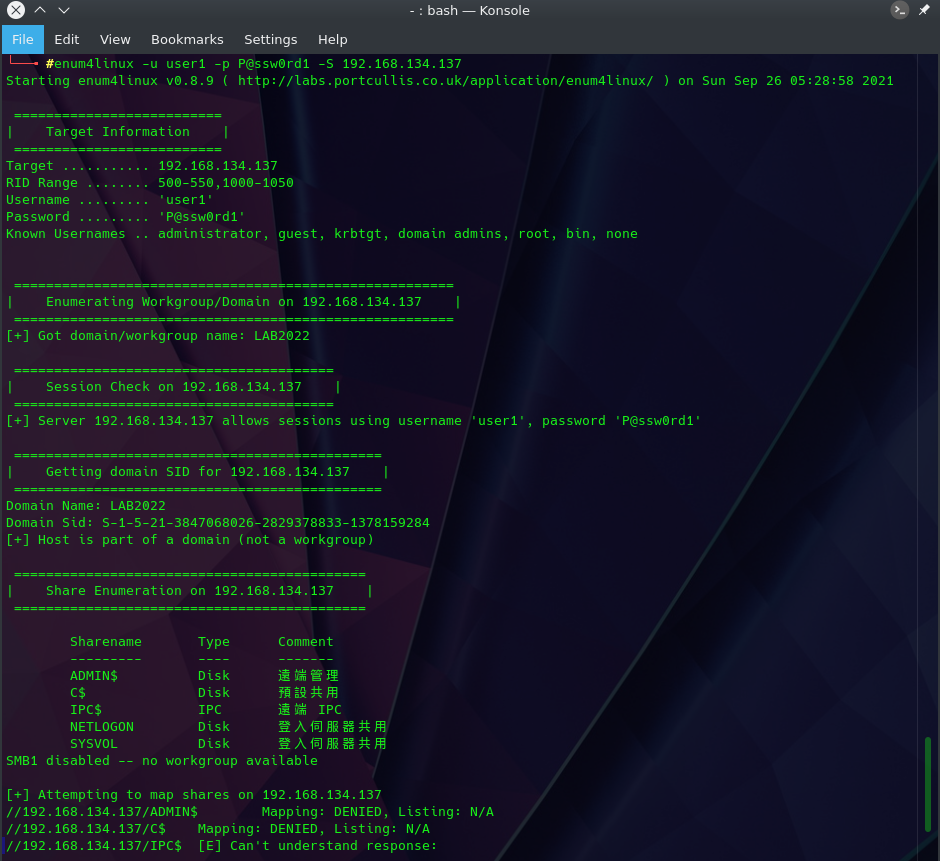Click 'Host is part of a domain' line
The image size is (940, 861).
[x=190, y=539]
